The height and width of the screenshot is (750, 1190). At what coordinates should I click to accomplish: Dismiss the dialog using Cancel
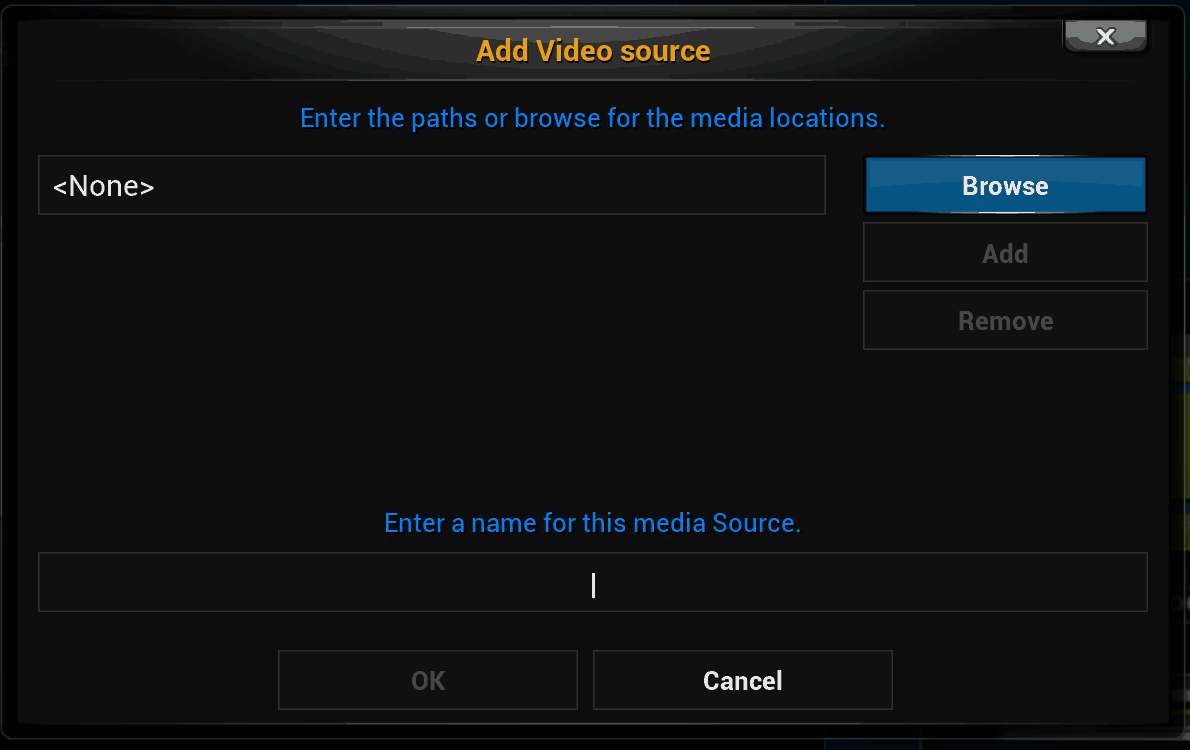point(742,680)
